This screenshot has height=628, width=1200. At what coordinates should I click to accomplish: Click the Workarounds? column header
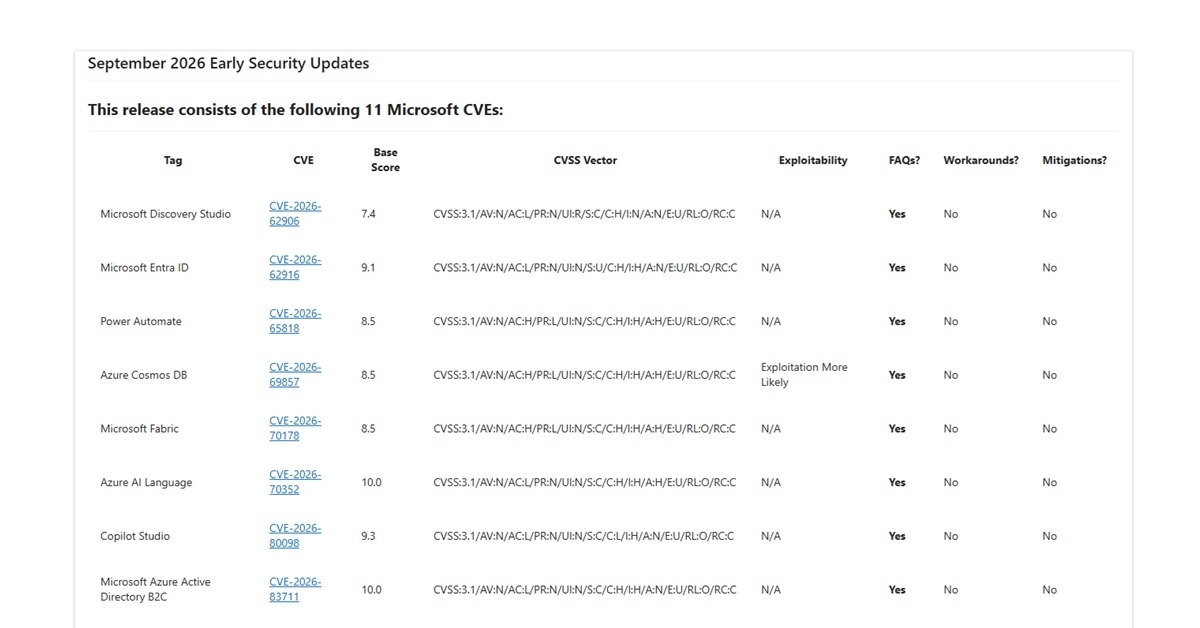[981, 160]
